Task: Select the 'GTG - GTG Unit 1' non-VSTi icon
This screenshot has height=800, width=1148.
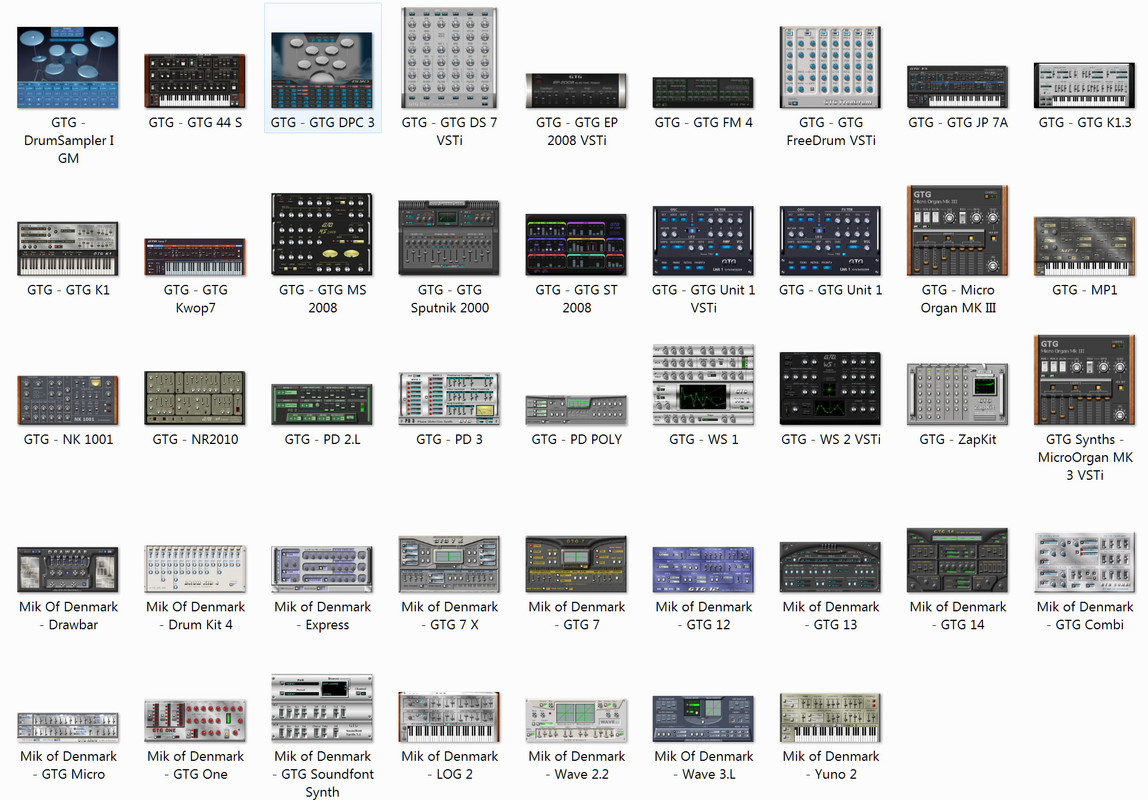Action: [830, 241]
